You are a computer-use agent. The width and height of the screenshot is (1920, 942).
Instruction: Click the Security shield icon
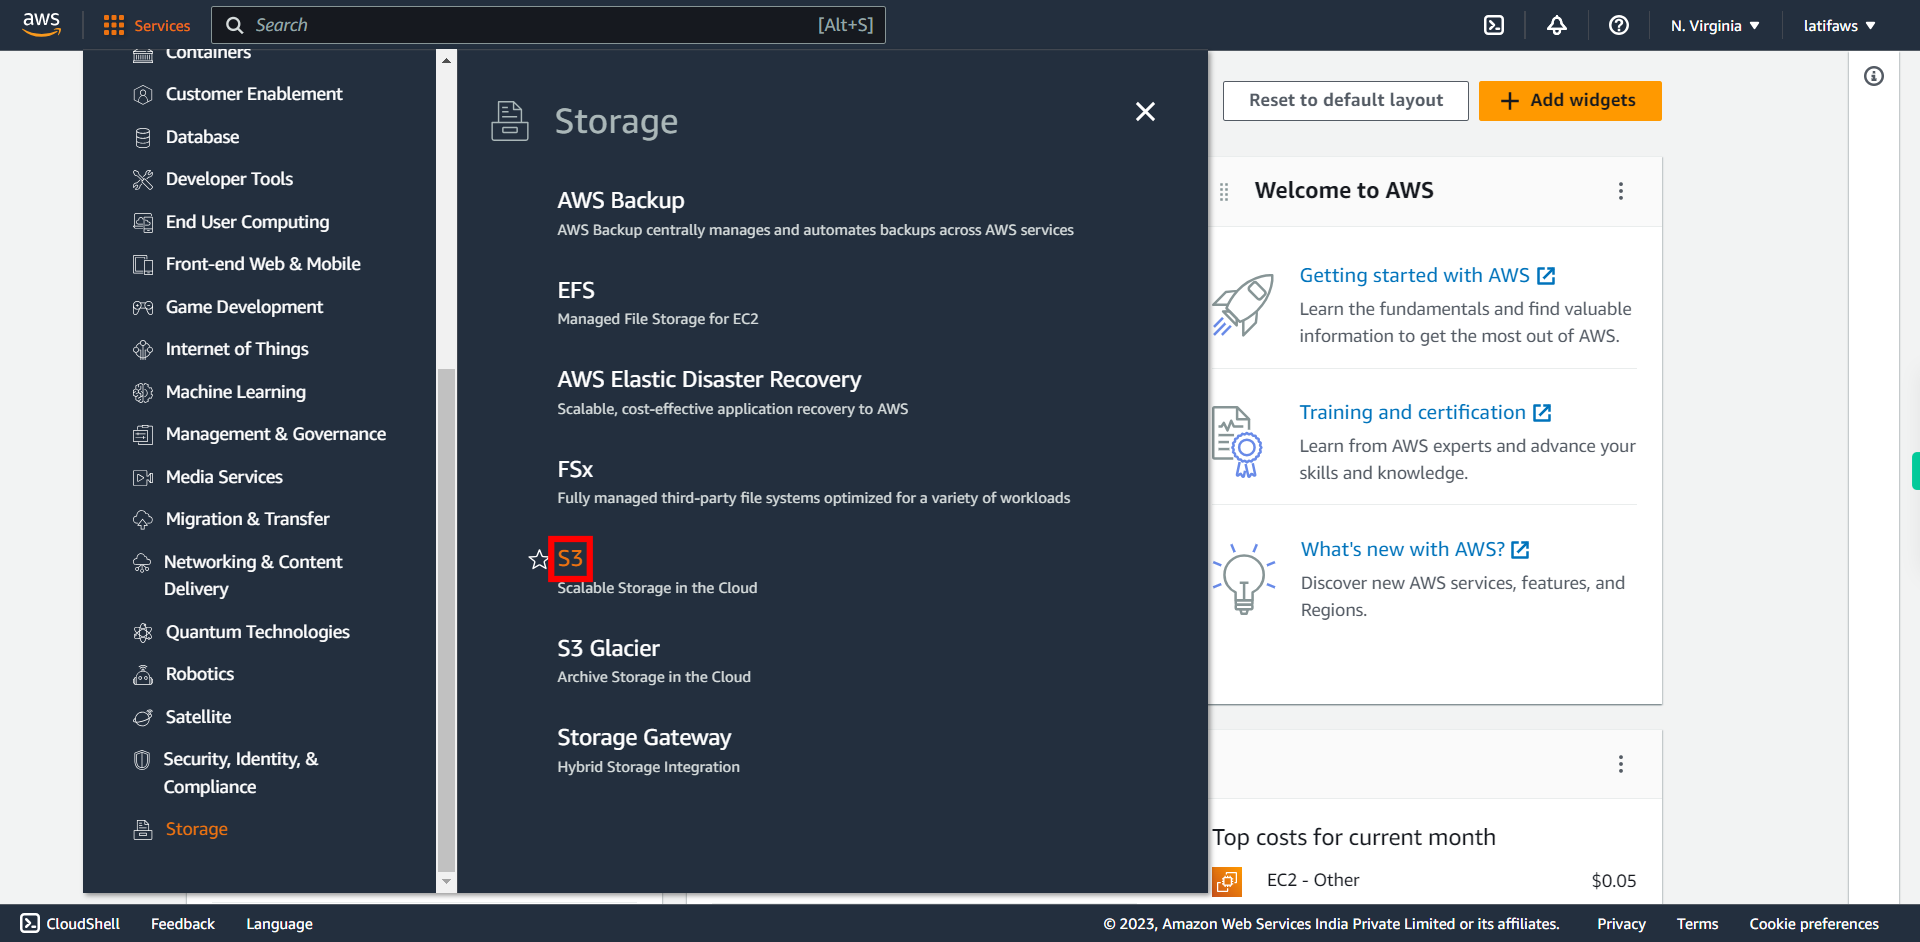[142, 759]
